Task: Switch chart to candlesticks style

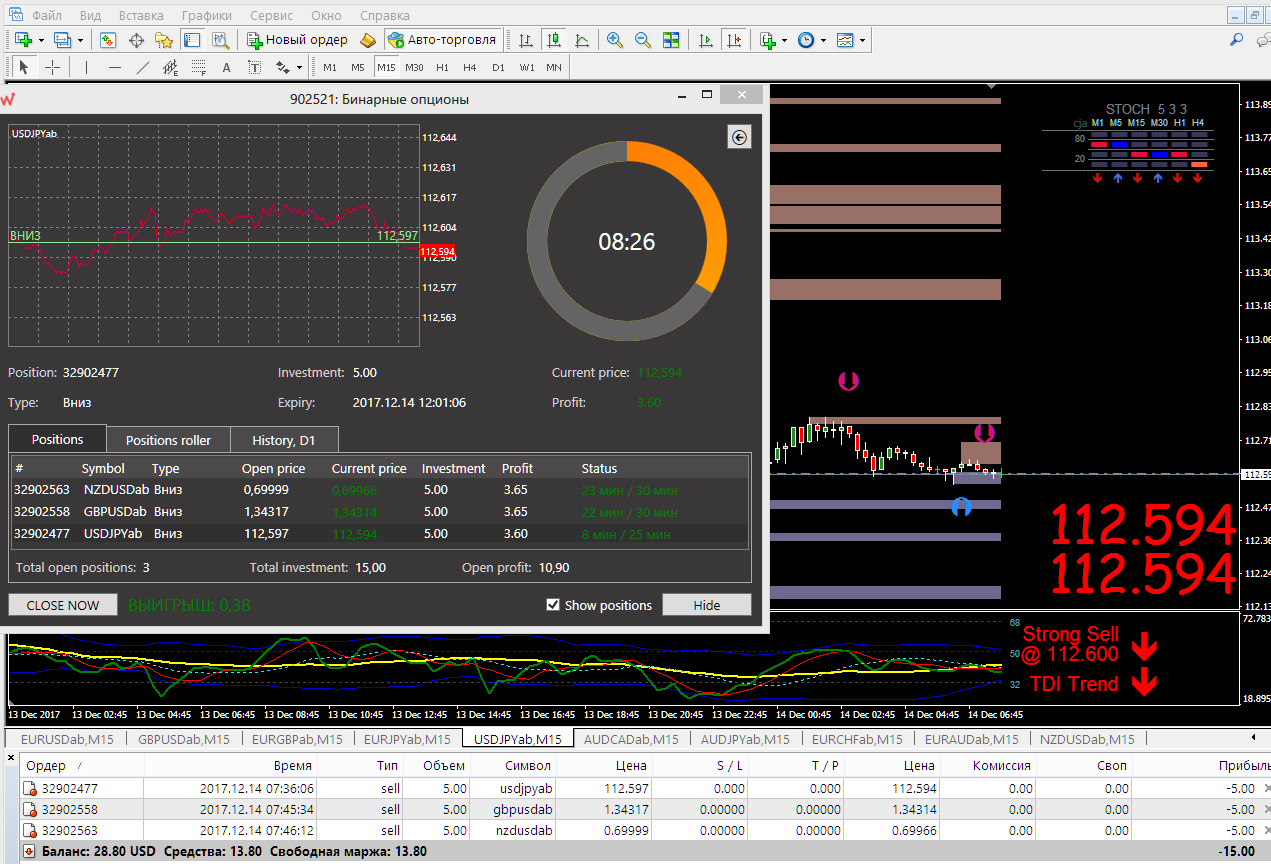Action: click(x=553, y=40)
